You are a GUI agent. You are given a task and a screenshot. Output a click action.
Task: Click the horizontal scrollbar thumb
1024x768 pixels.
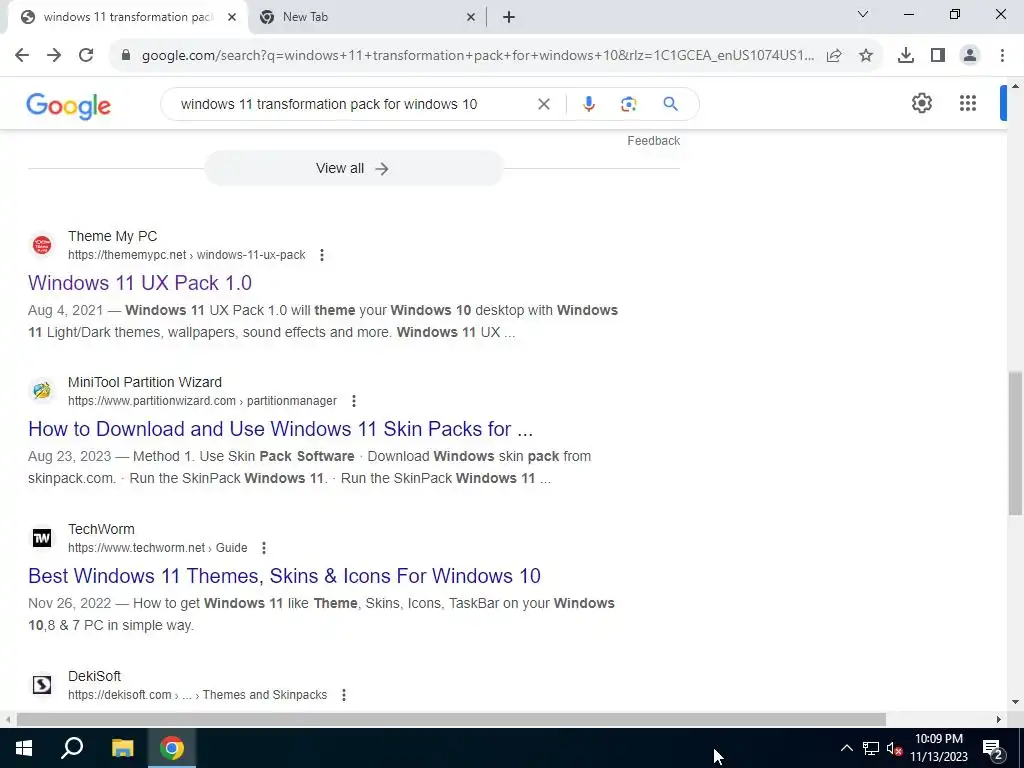coord(451,719)
